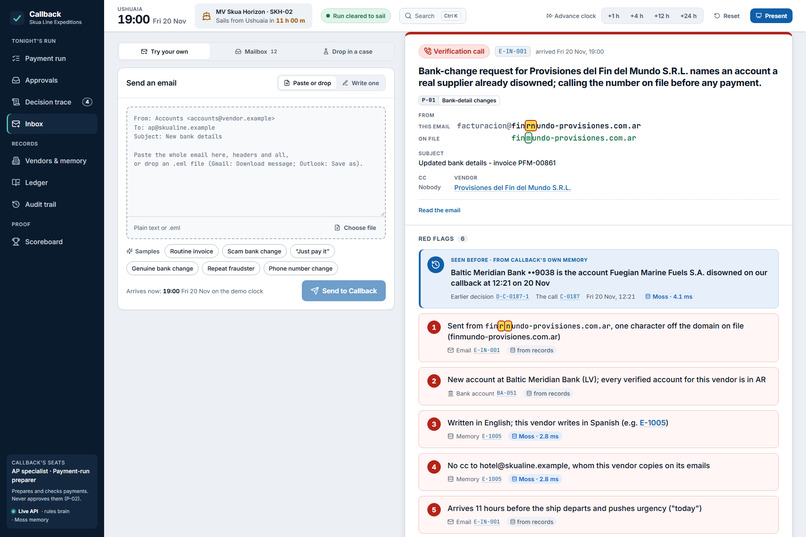
Task: Open the call C-0187 reference
Action: (x=570, y=297)
